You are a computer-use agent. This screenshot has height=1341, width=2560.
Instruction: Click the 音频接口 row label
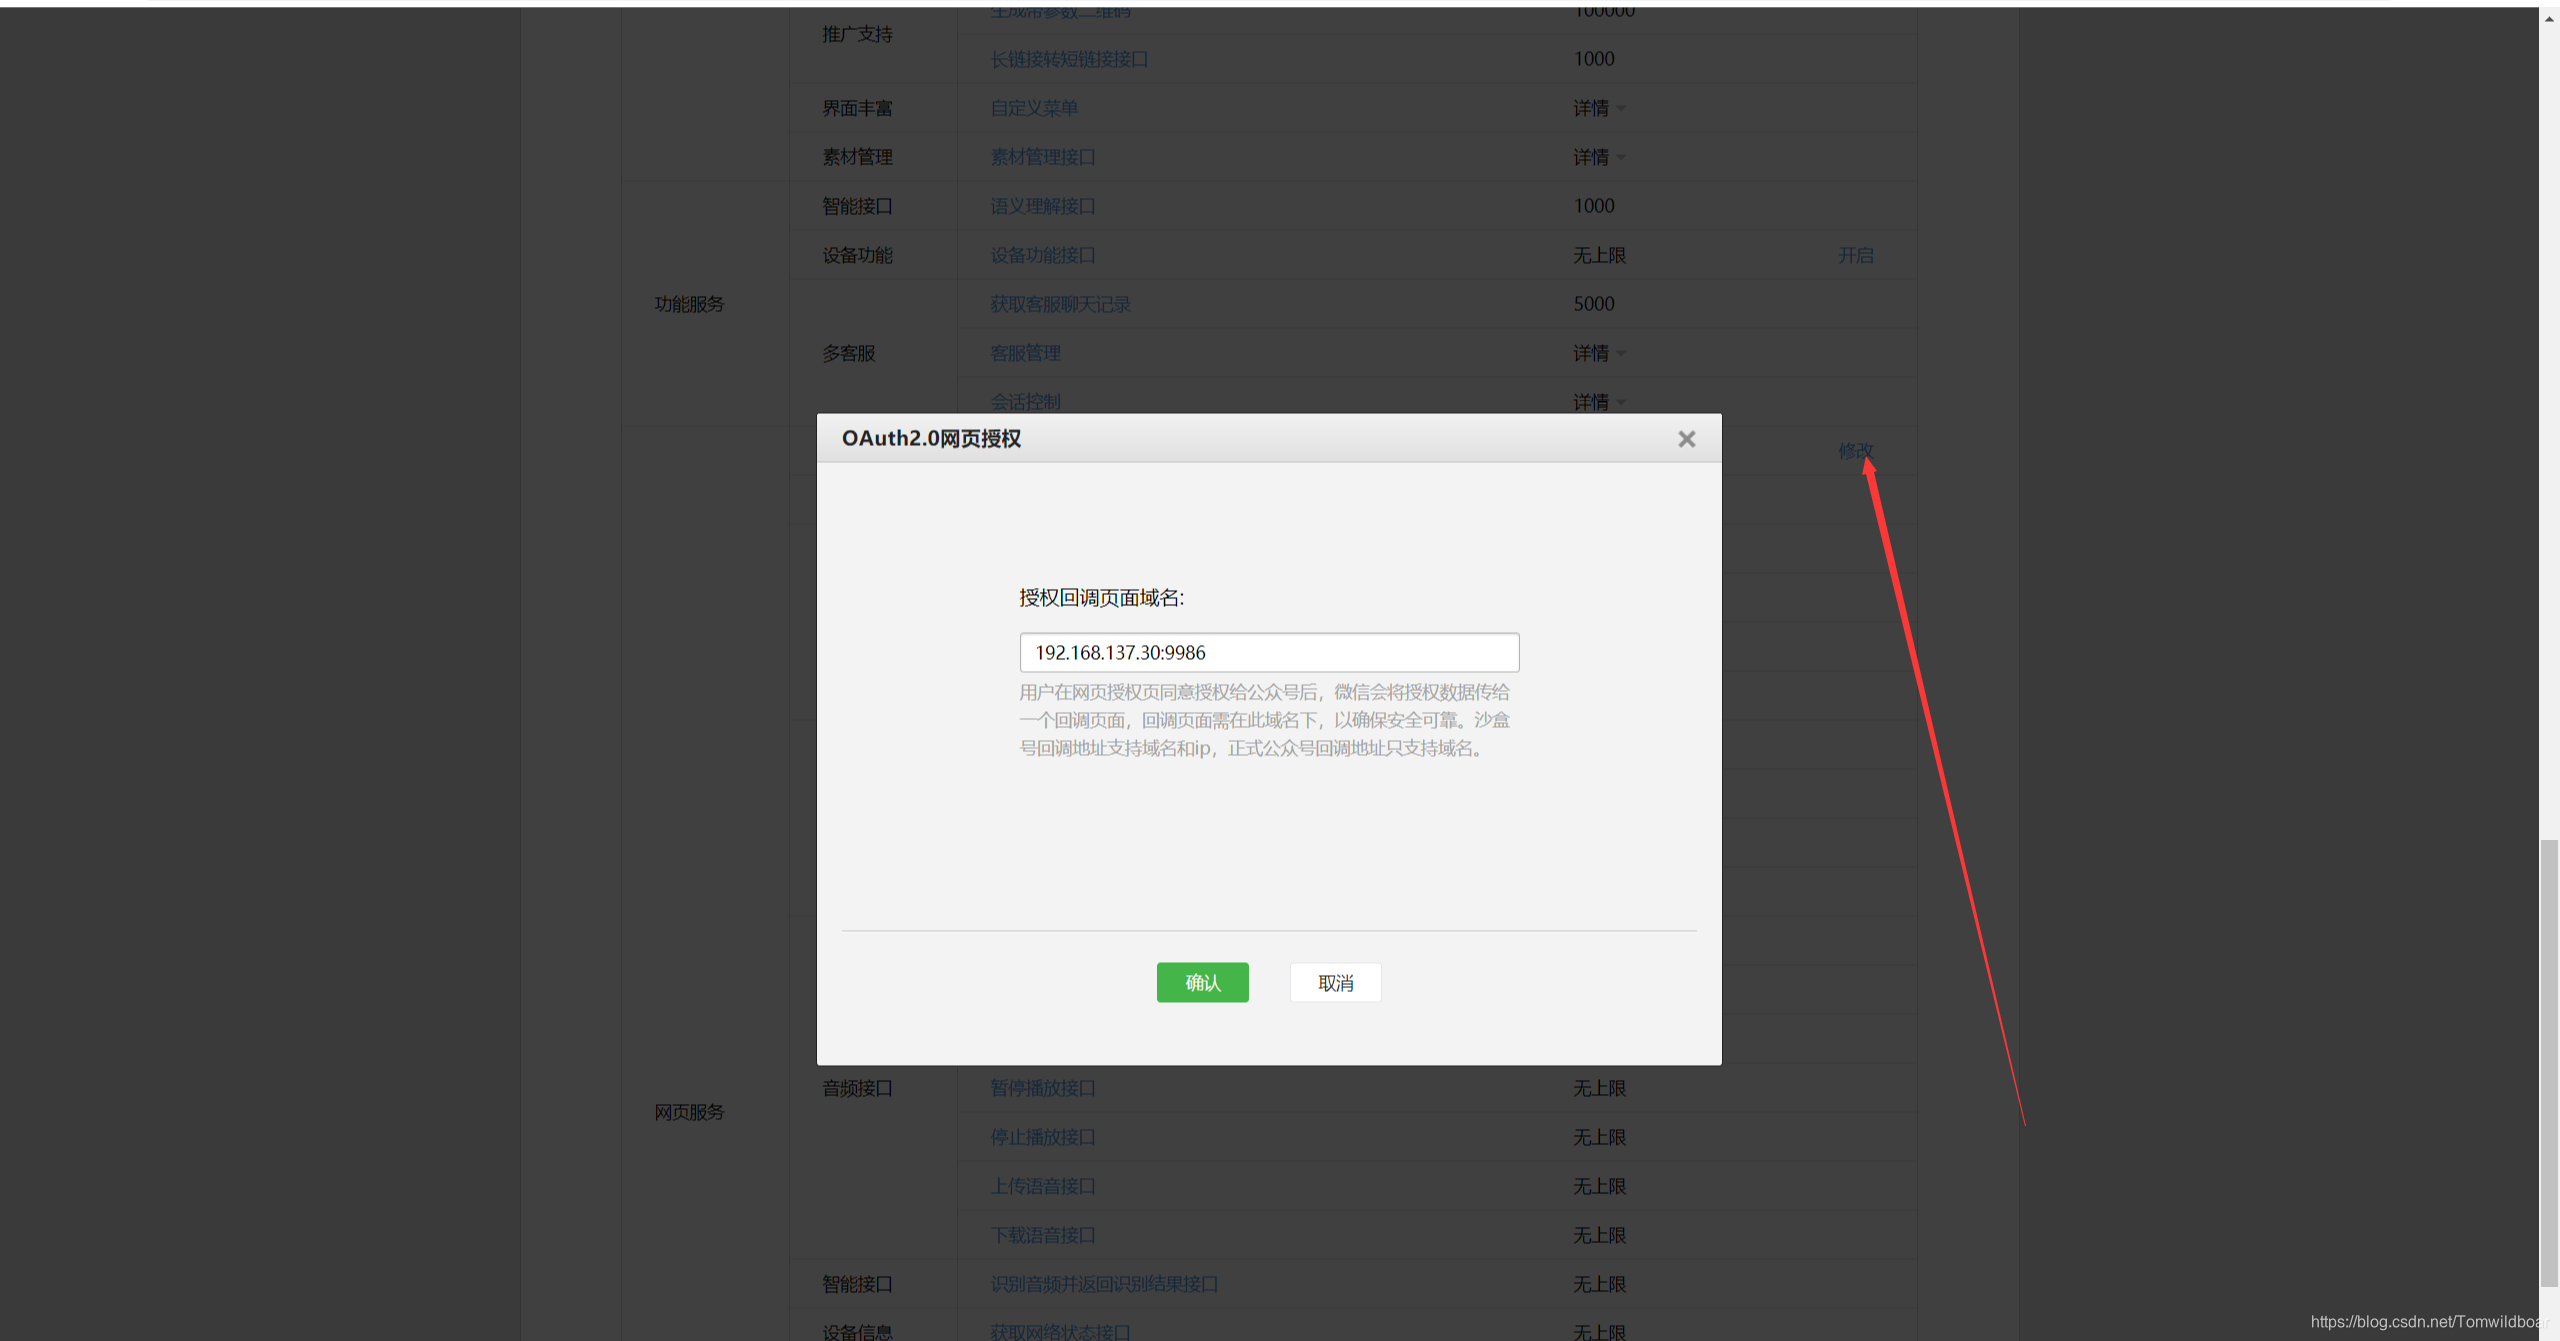(x=857, y=1088)
